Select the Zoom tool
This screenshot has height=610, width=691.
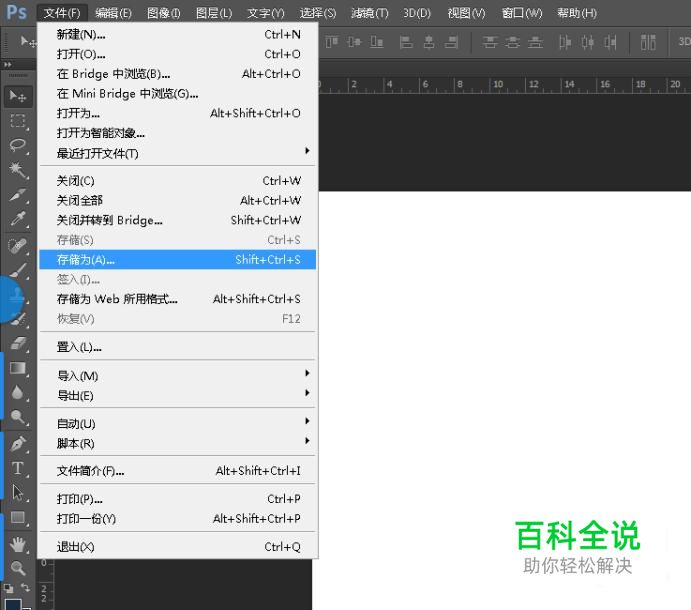tap(18, 568)
